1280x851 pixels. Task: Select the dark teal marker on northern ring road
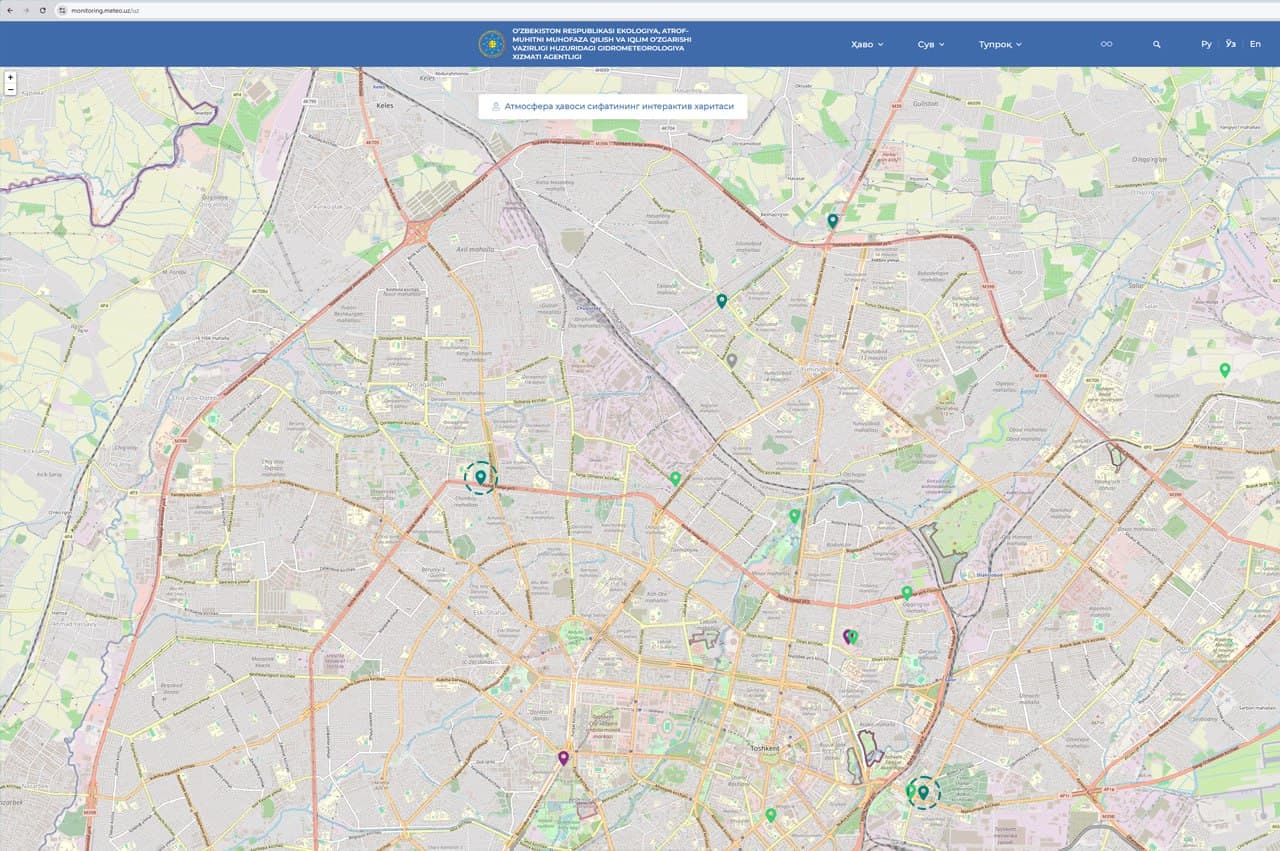tap(832, 220)
